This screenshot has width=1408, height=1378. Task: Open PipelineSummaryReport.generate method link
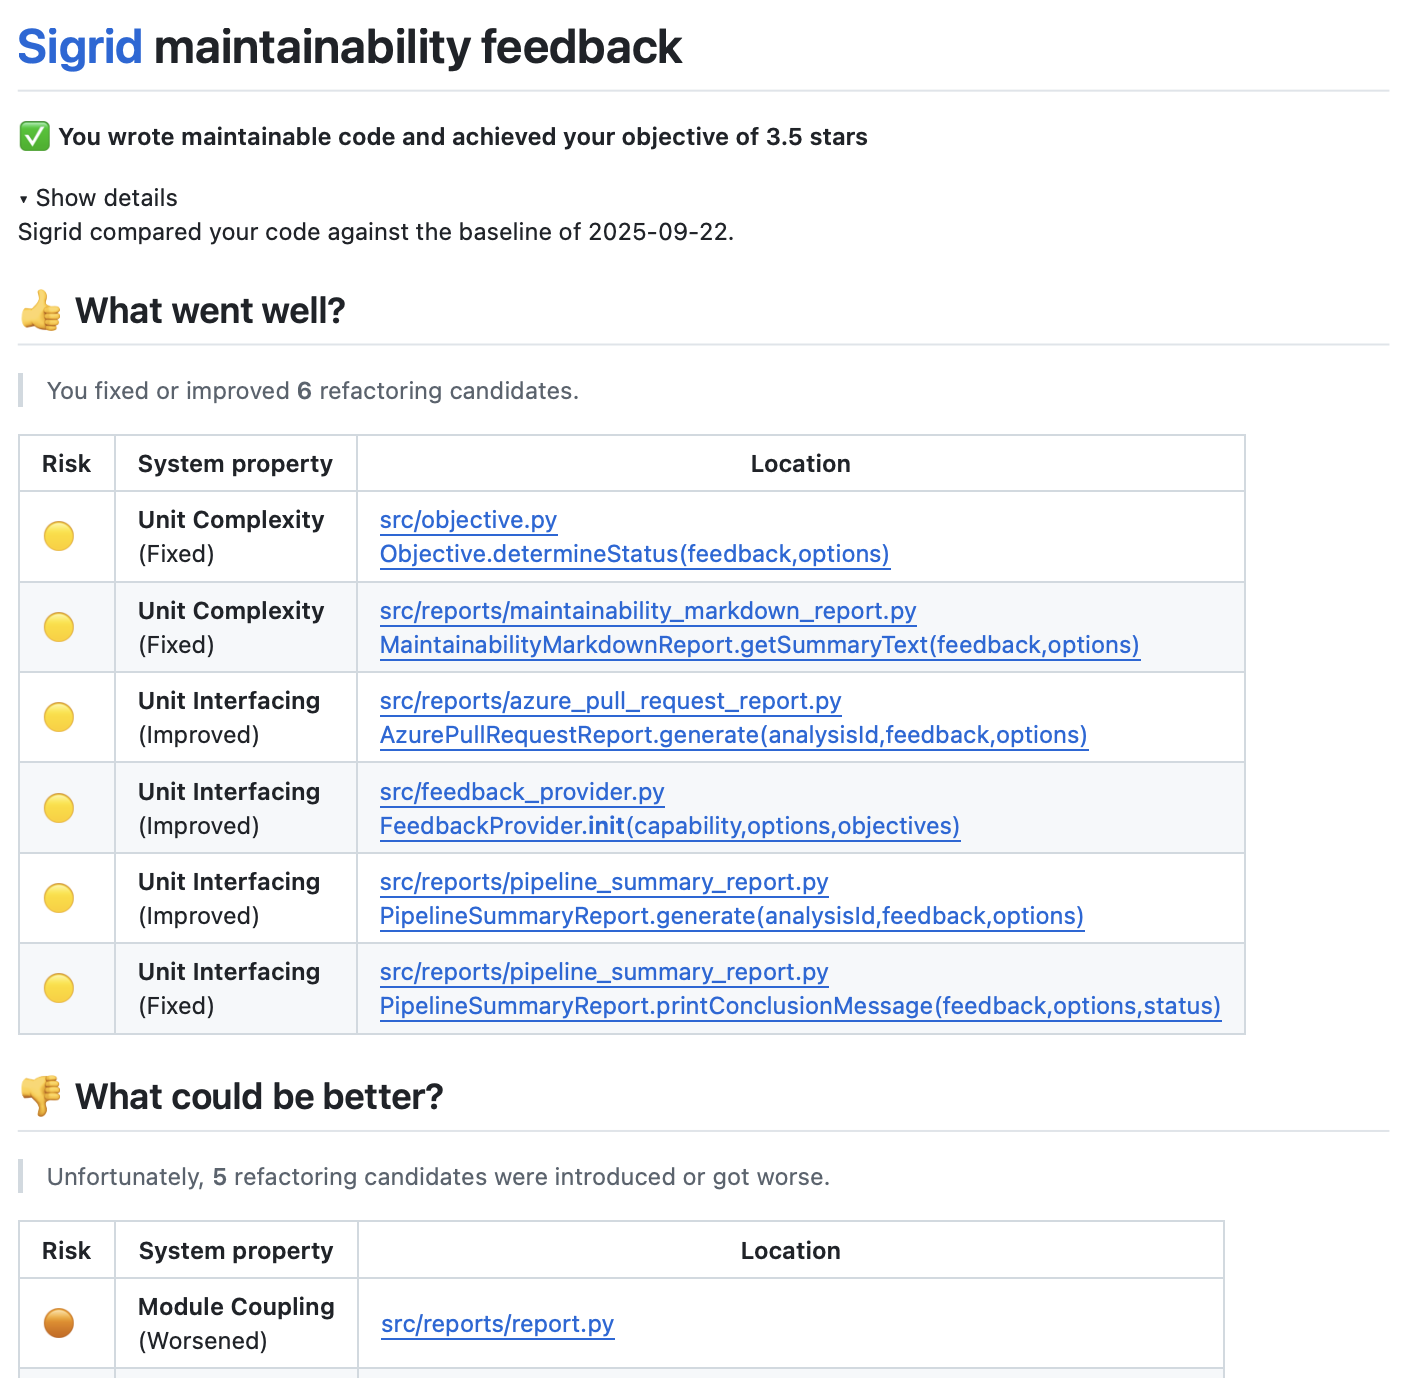731,916
